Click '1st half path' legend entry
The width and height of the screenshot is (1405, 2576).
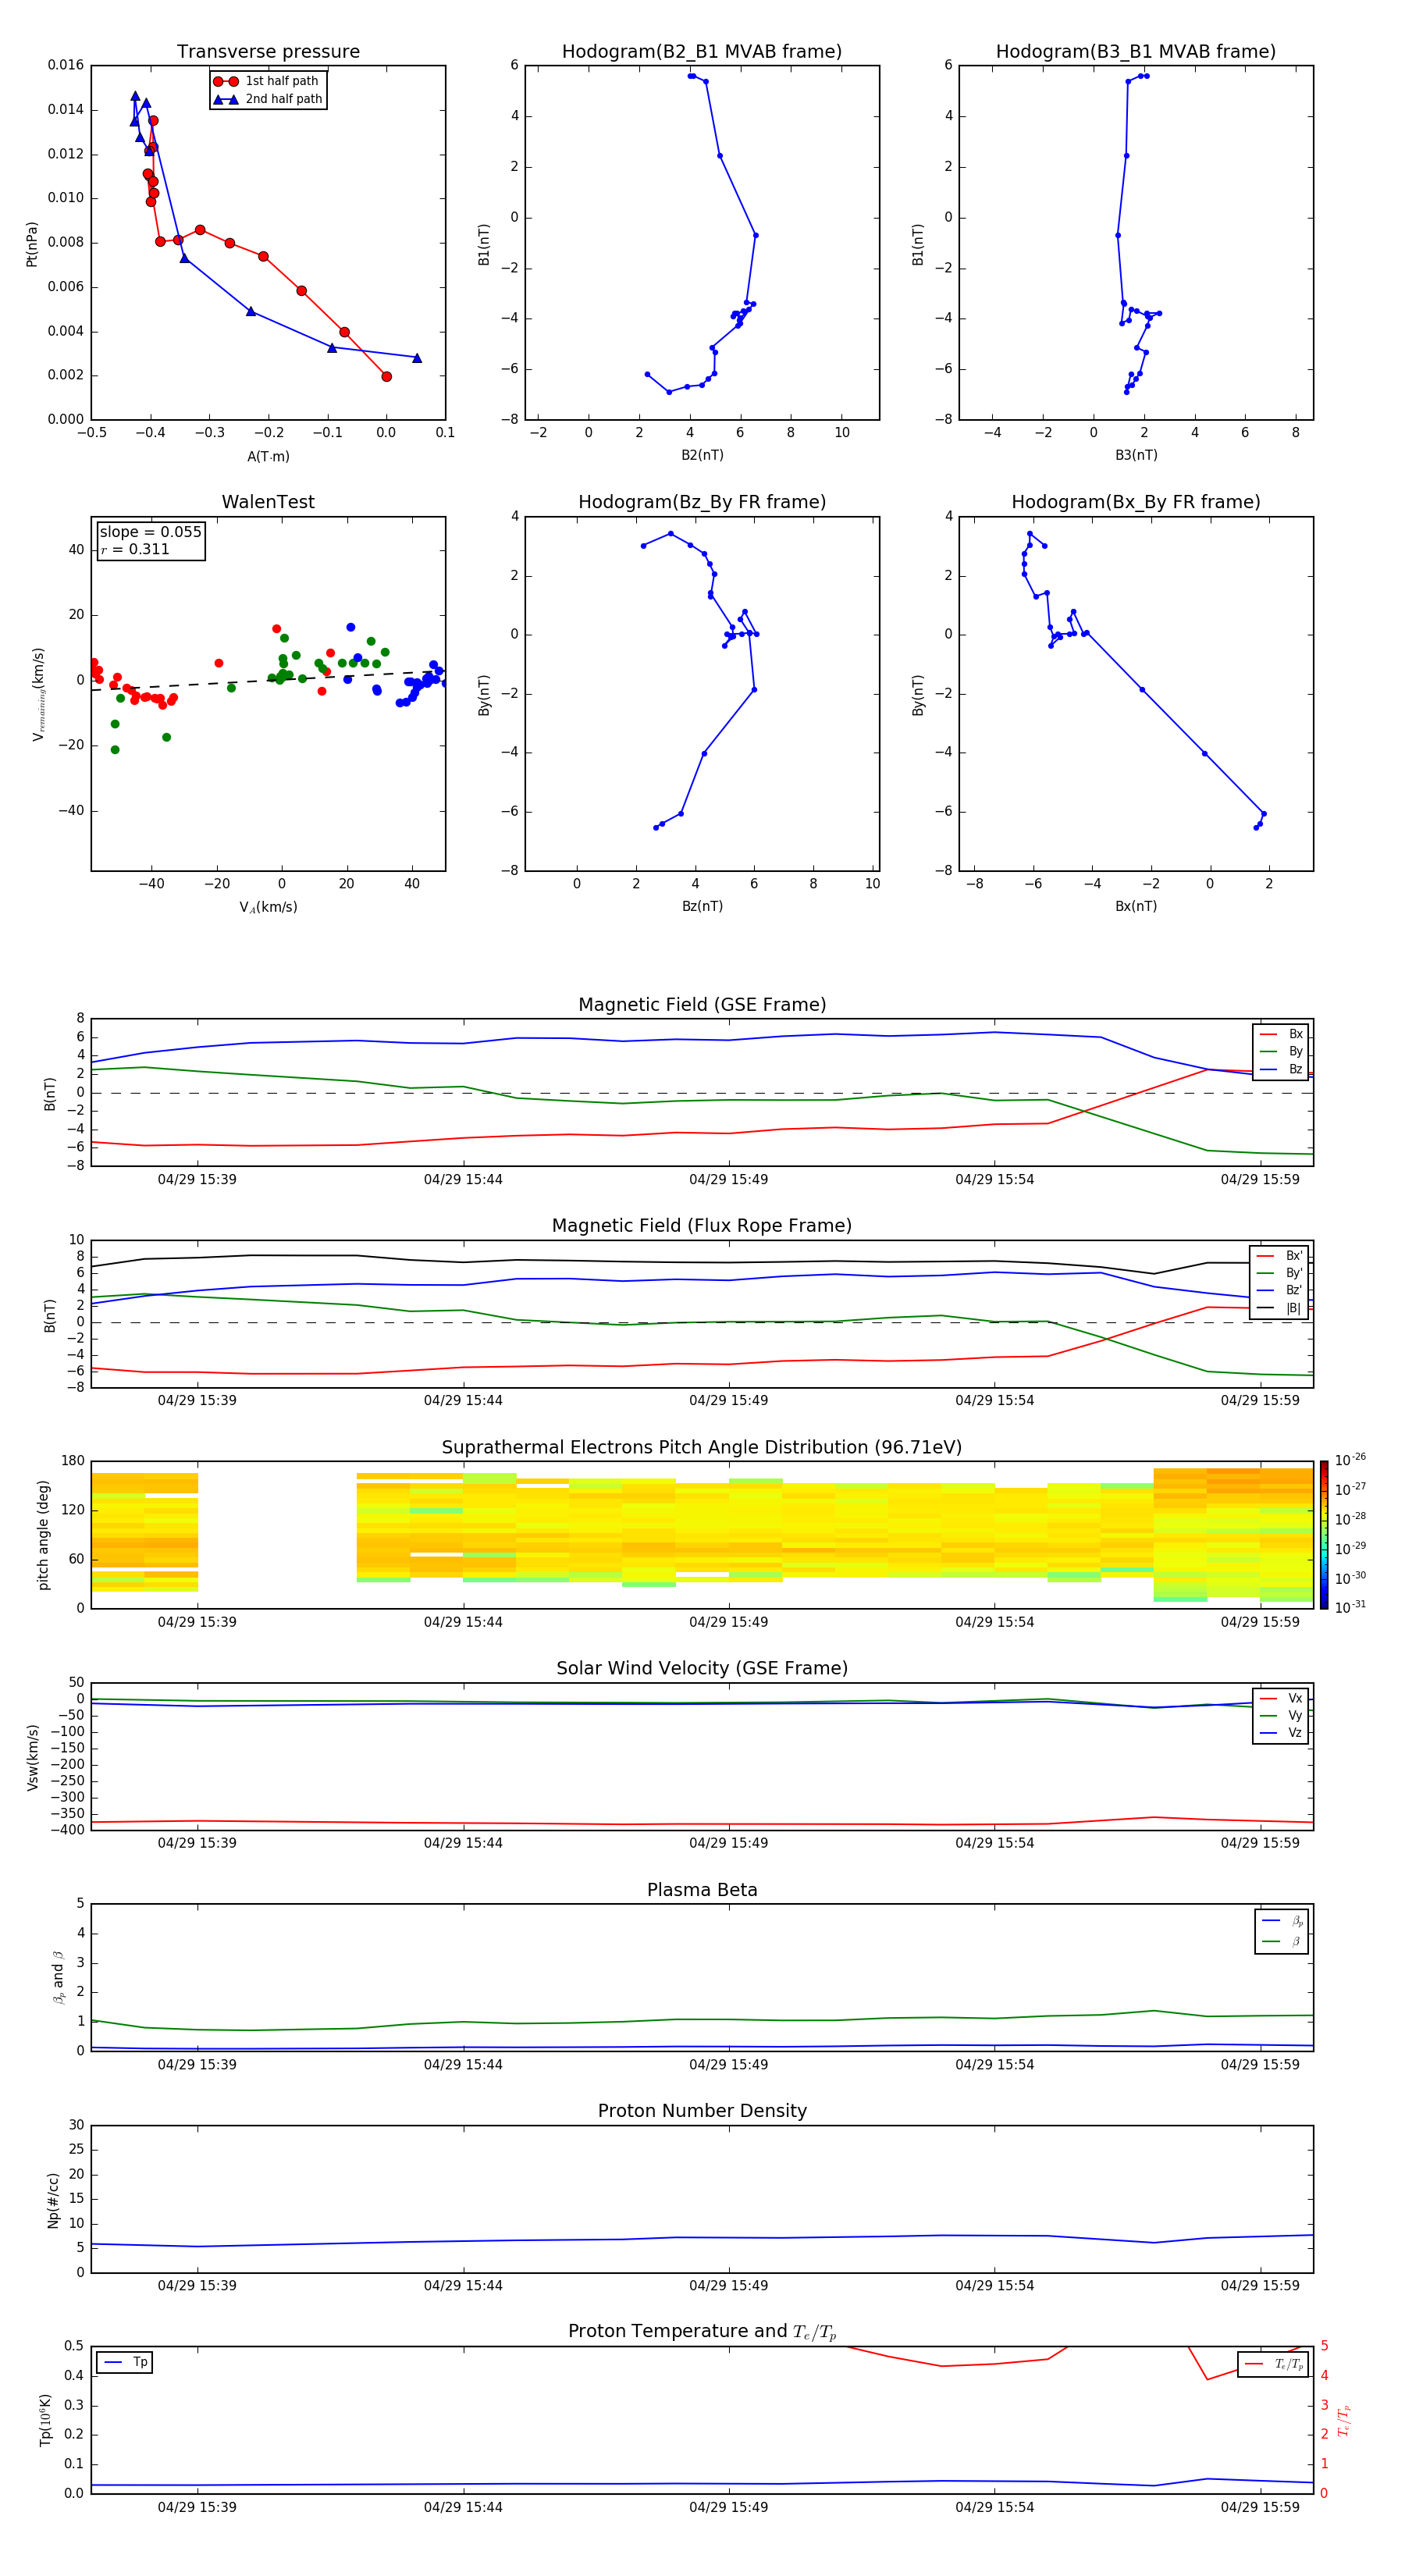[266, 81]
